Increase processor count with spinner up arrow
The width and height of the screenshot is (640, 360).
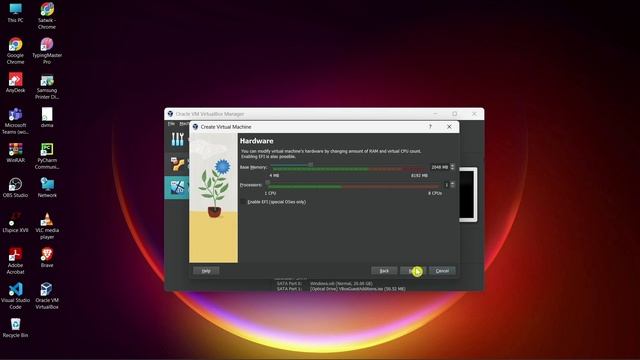(x=452, y=183)
